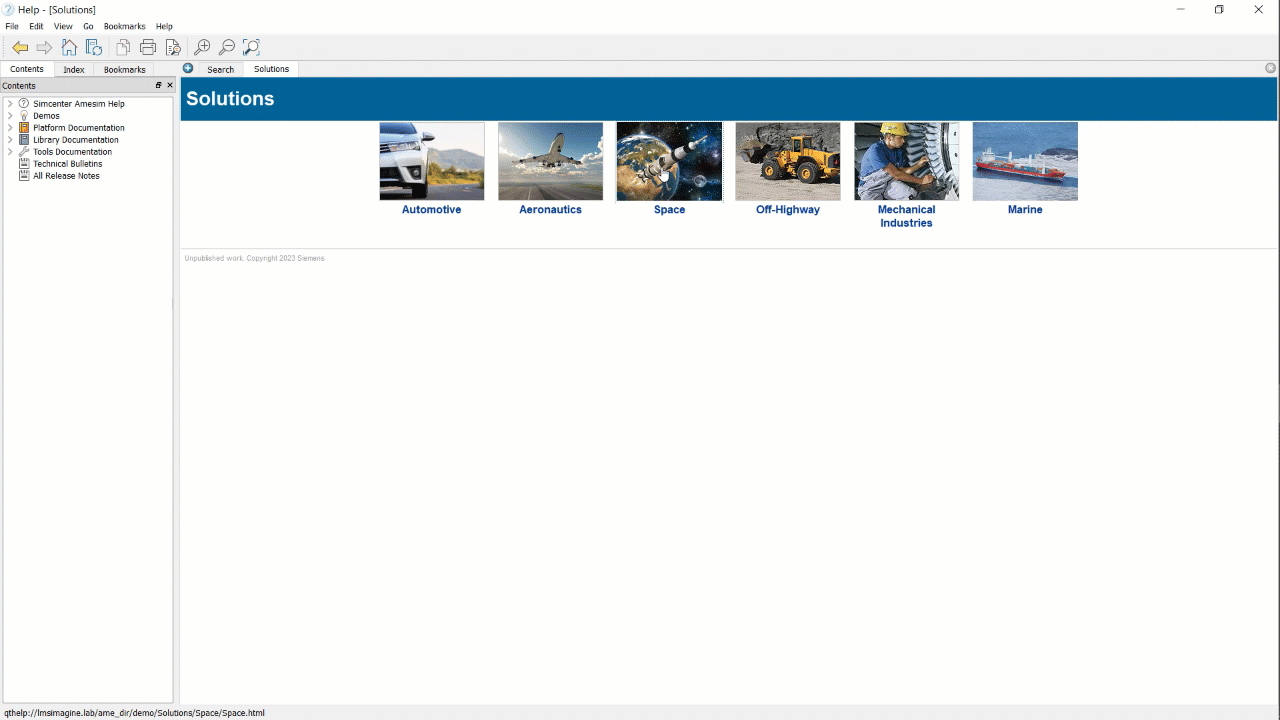This screenshot has width=1280, height=720.
Task: Click the Print icon
Action: click(x=148, y=47)
